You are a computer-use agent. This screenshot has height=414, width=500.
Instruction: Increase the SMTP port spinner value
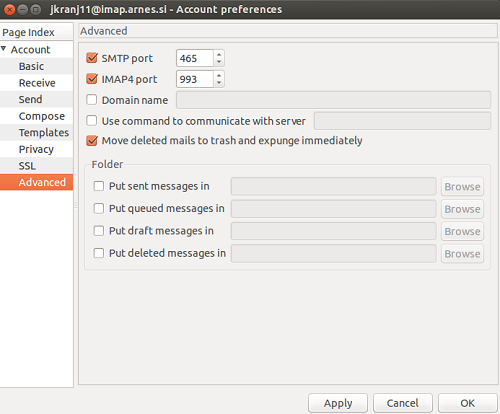219,54
